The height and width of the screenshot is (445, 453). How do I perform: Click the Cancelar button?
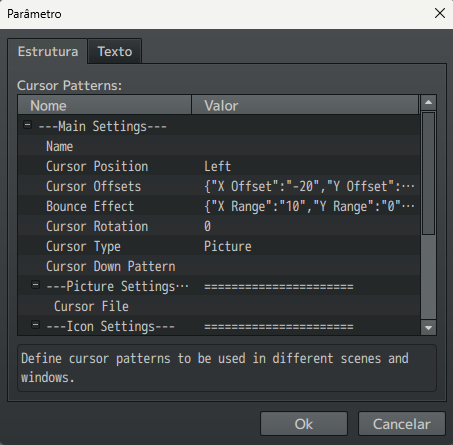402,424
